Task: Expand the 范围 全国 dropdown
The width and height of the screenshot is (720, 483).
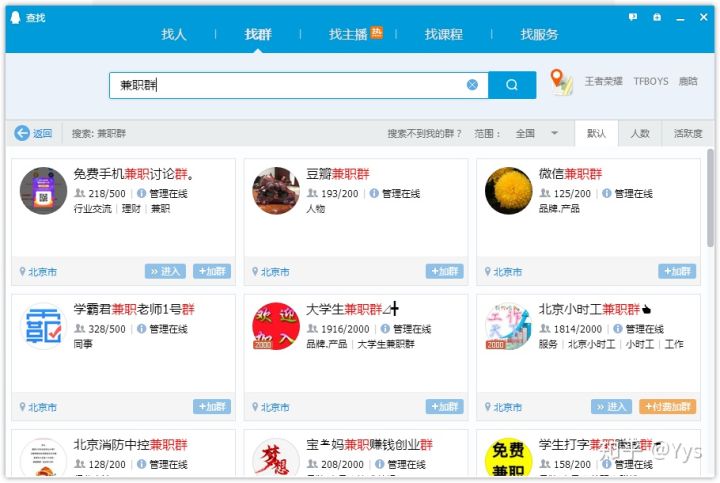Action: 536,133
